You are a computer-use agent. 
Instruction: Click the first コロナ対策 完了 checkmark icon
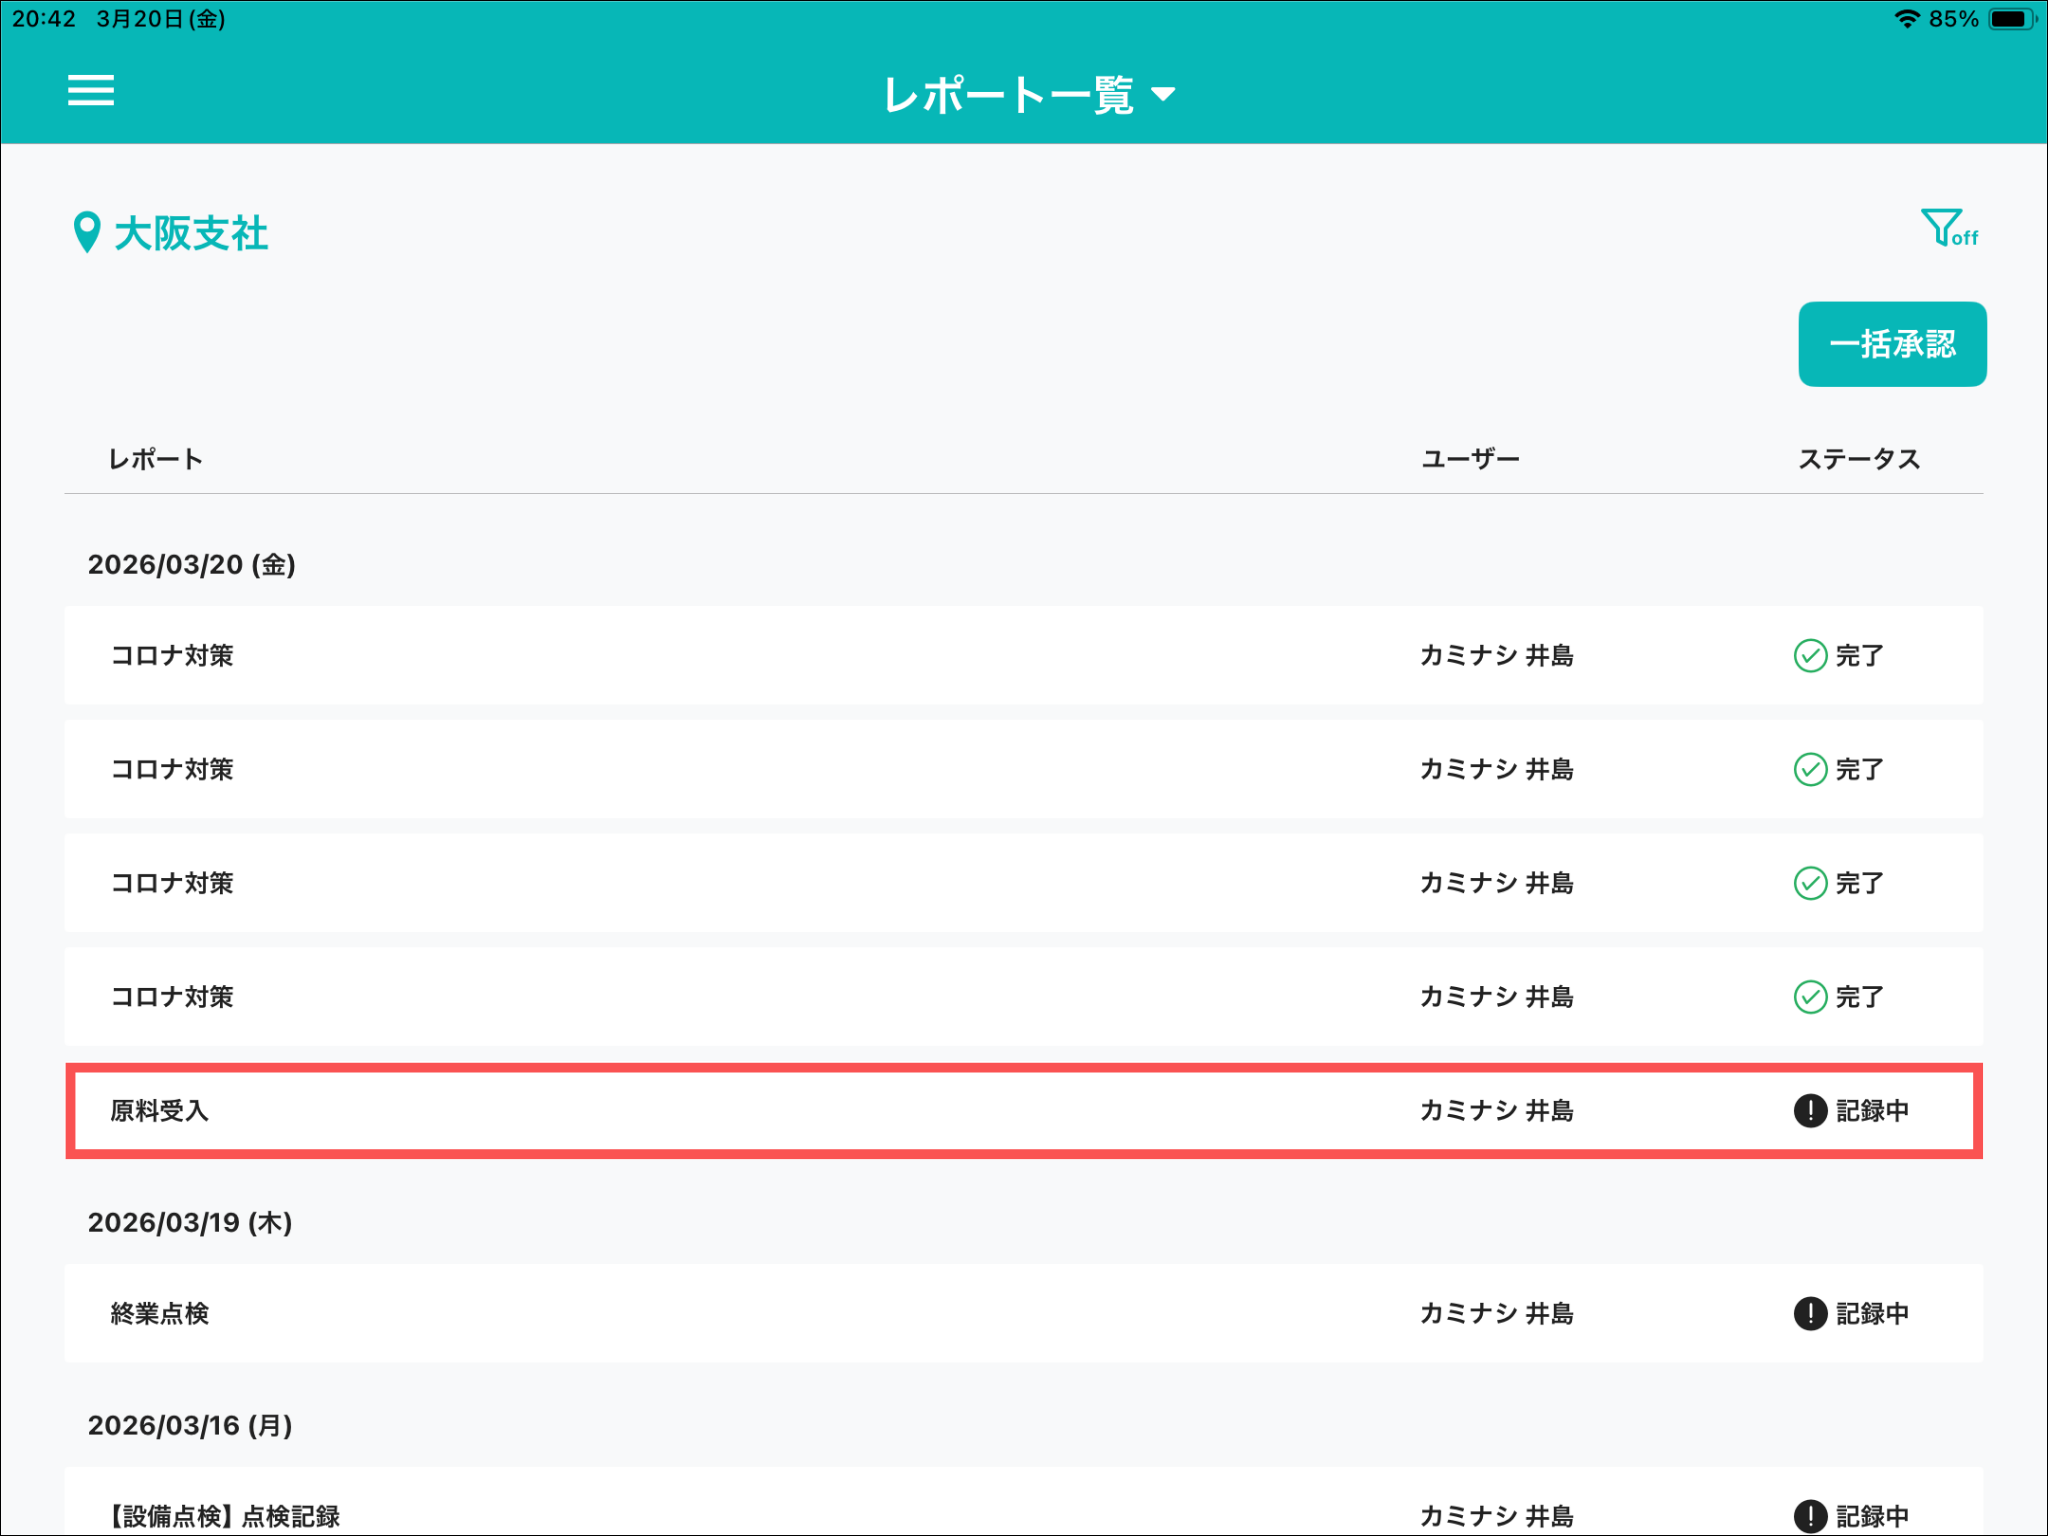[1810, 656]
